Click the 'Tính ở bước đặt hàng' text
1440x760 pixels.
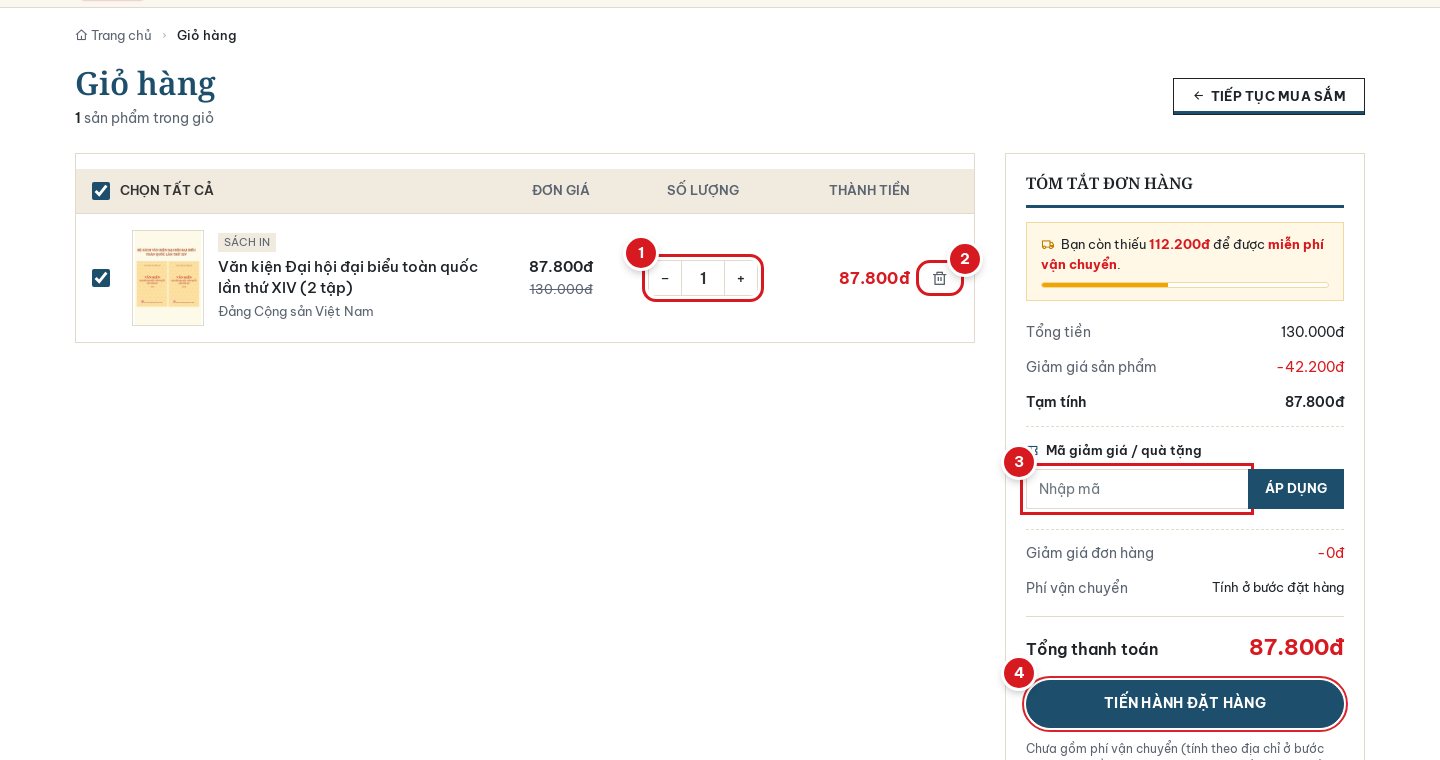(x=1278, y=587)
